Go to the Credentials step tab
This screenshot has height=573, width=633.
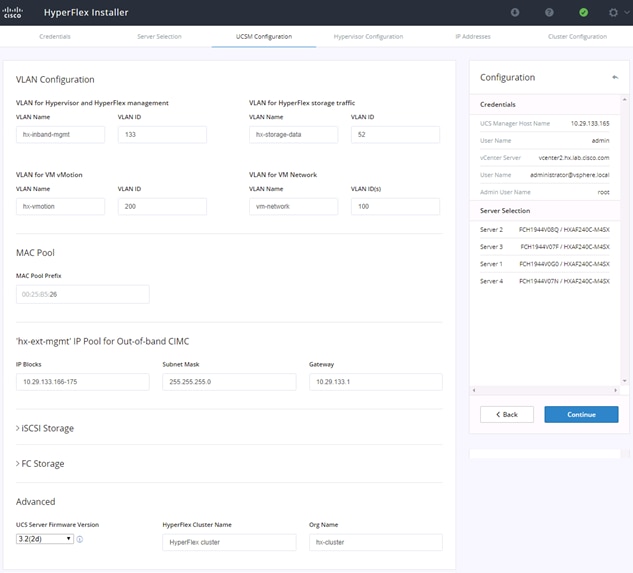coord(55,36)
